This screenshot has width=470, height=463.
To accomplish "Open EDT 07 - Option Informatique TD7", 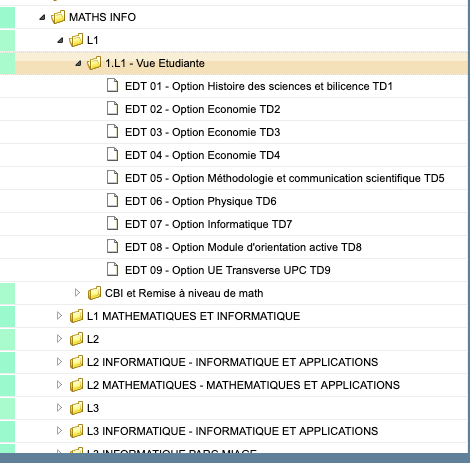I will tap(209, 224).
